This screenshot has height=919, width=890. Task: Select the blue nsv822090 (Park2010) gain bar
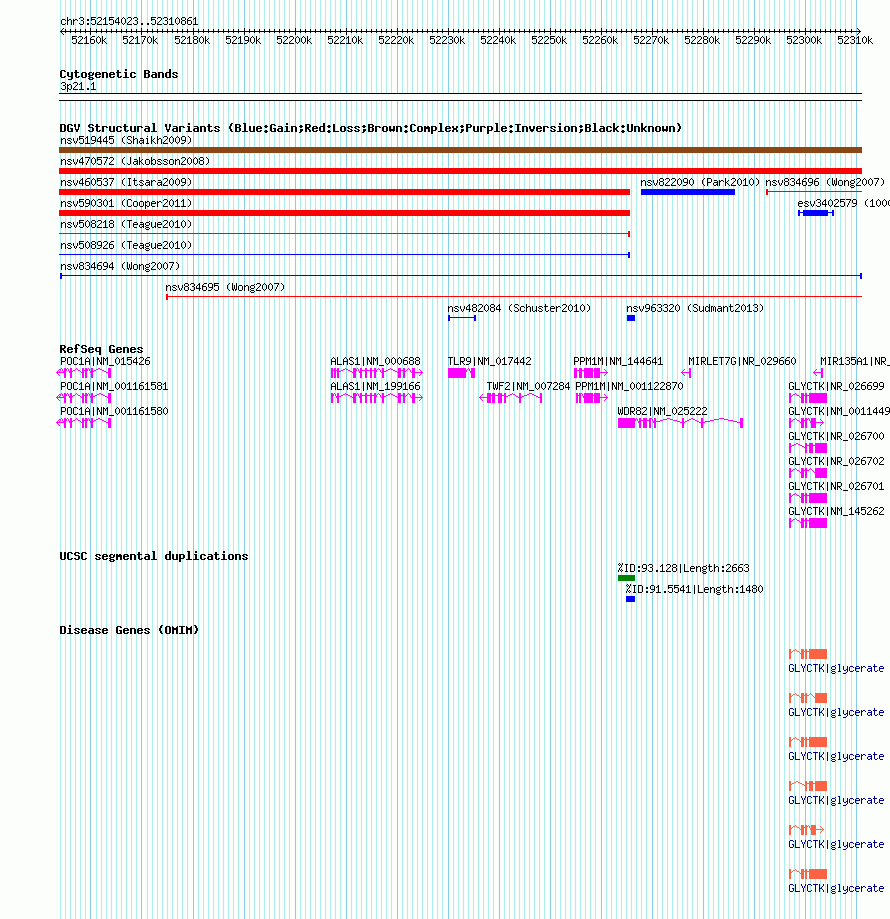pyautogui.click(x=688, y=192)
